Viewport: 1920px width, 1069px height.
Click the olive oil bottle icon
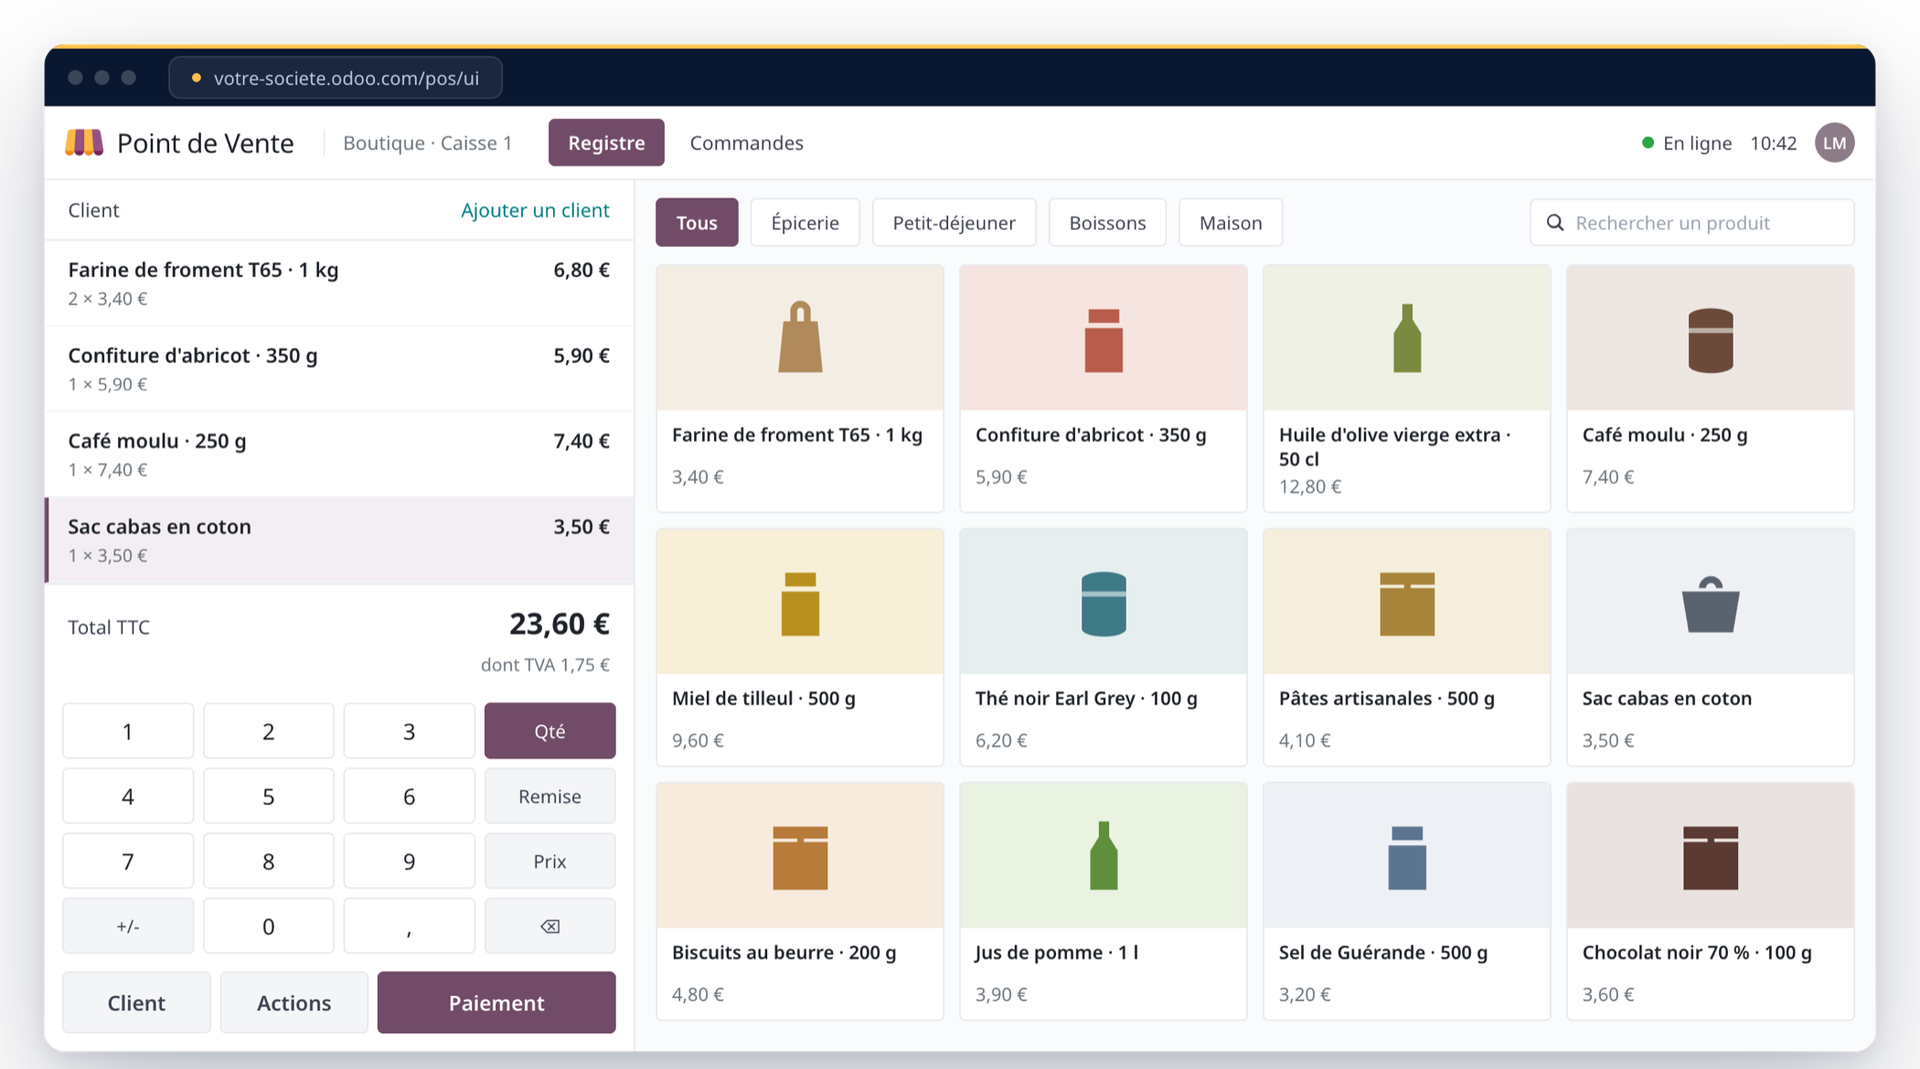[x=1407, y=338]
